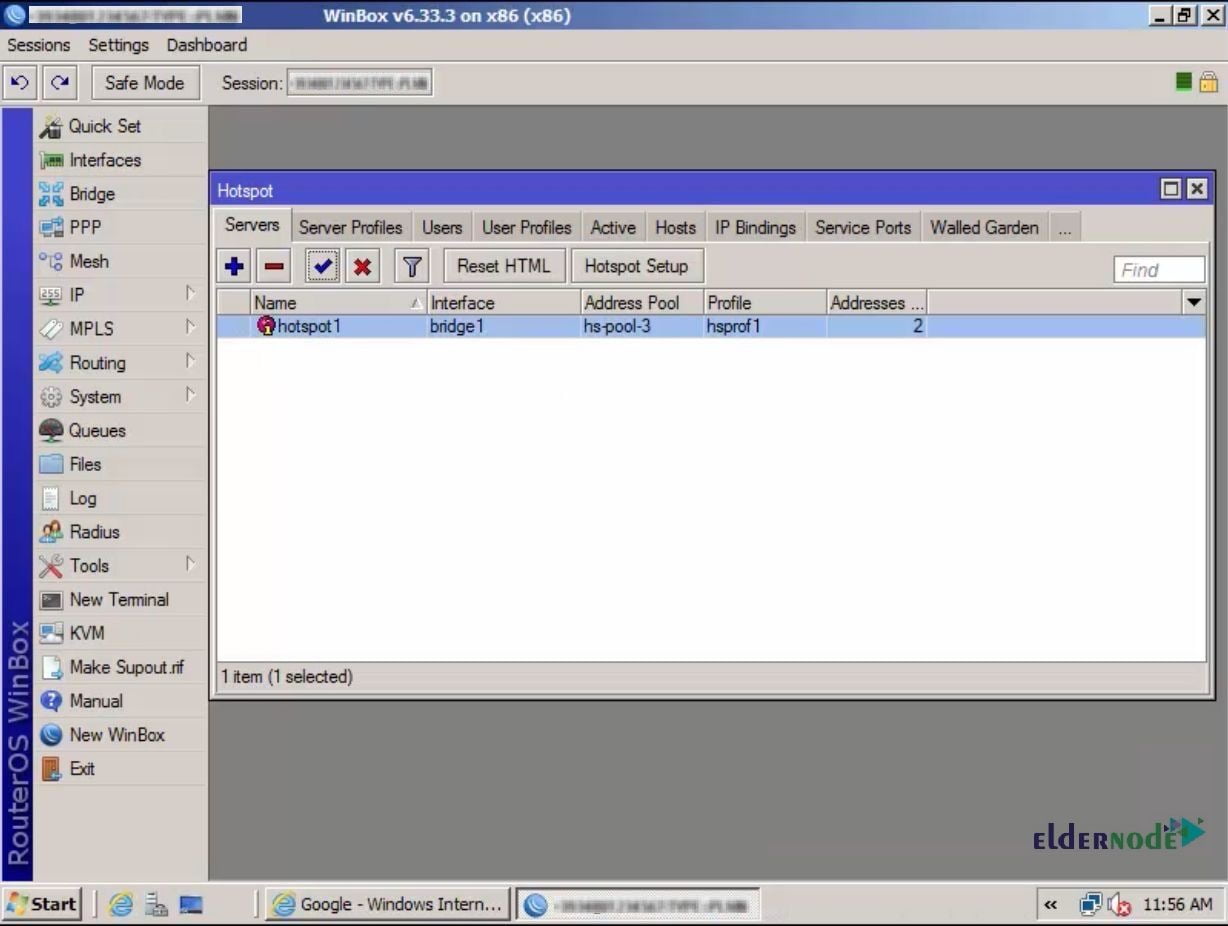Start the Hotspot Setup wizard
The height and width of the screenshot is (926, 1228).
(636, 265)
